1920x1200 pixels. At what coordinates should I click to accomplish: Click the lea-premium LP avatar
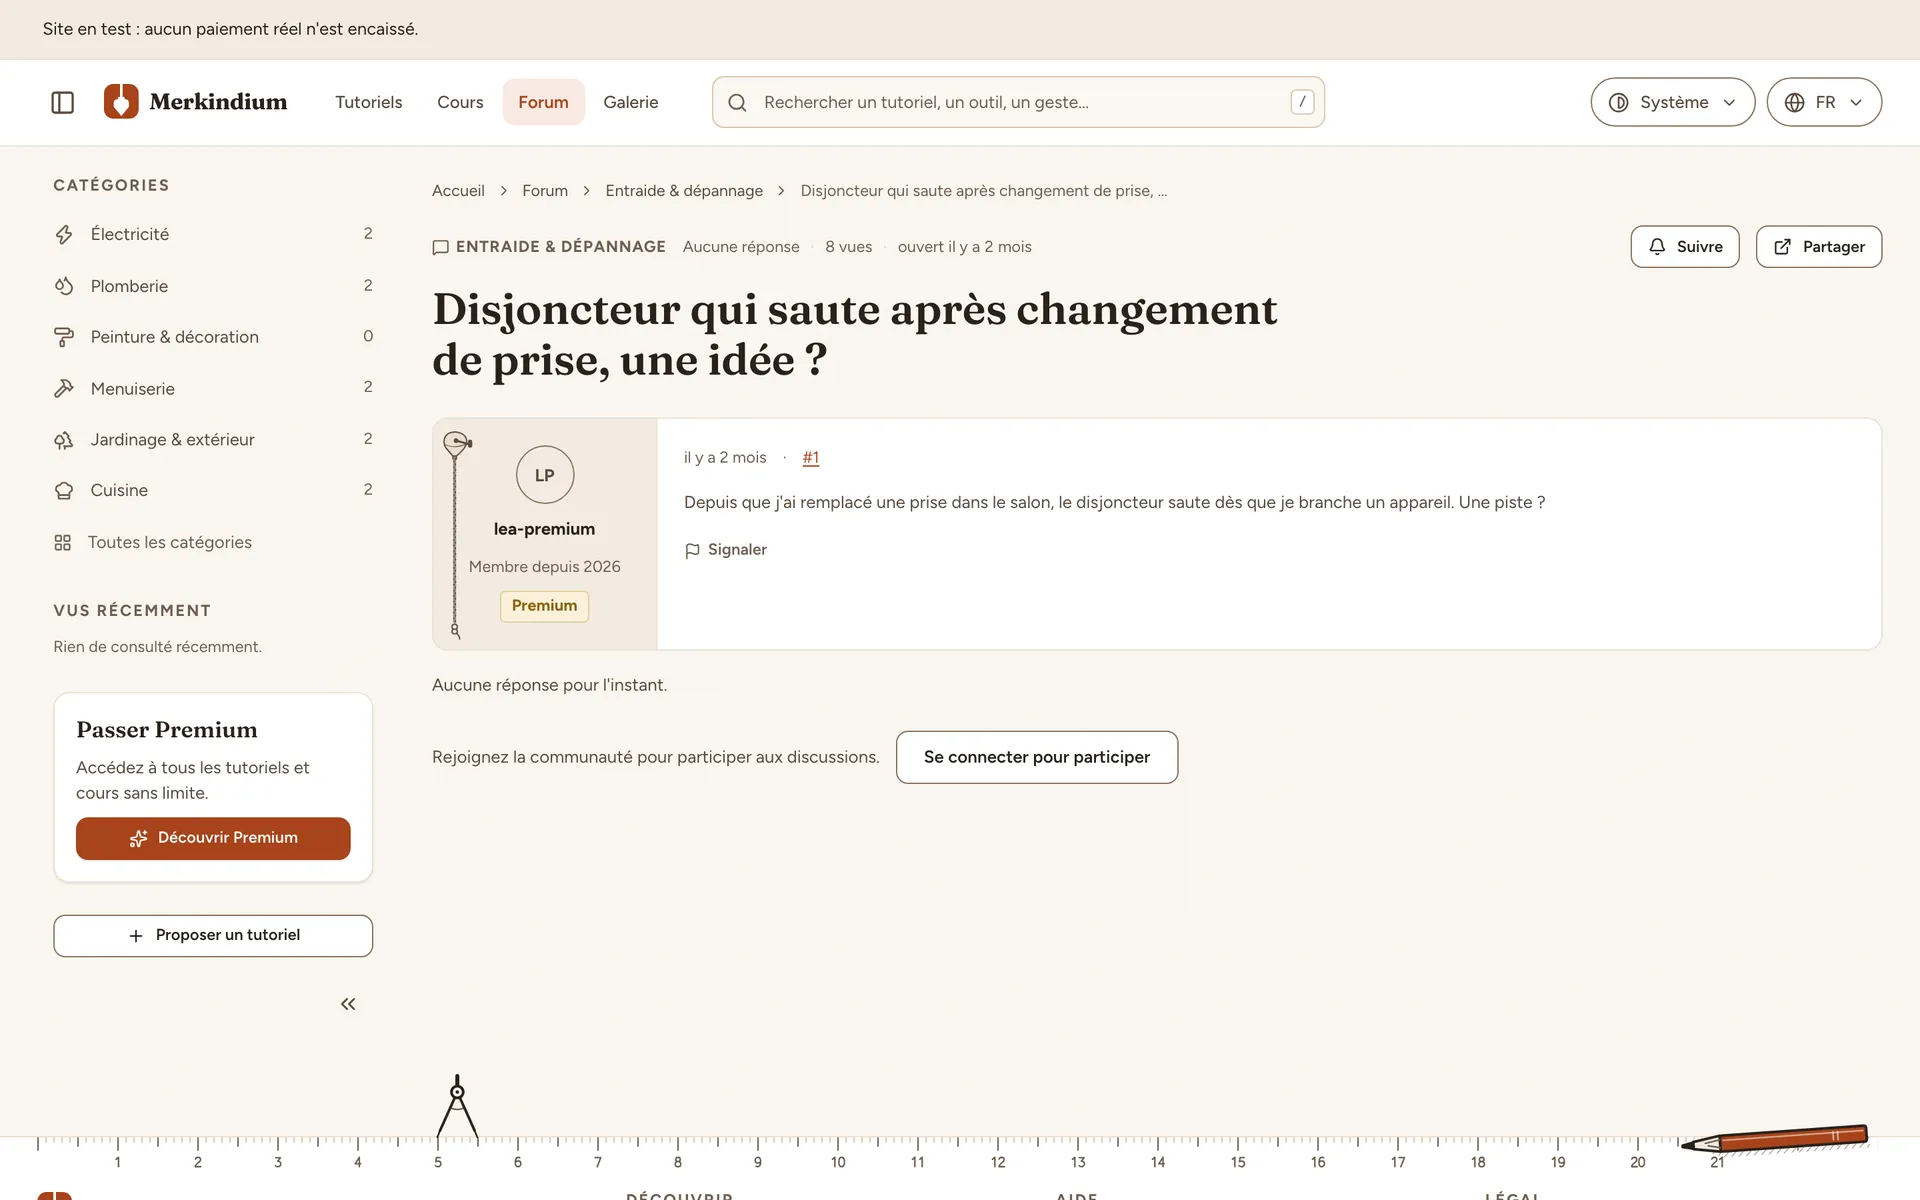[x=545, y=475]
